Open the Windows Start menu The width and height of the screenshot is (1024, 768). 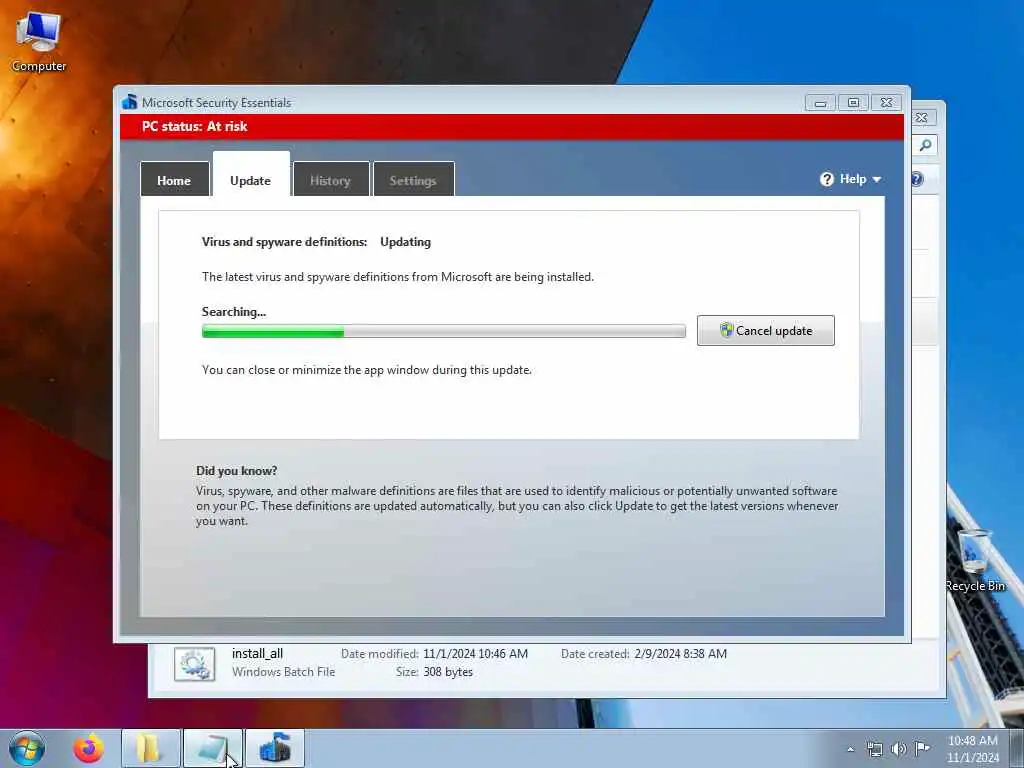pos(27,748)
